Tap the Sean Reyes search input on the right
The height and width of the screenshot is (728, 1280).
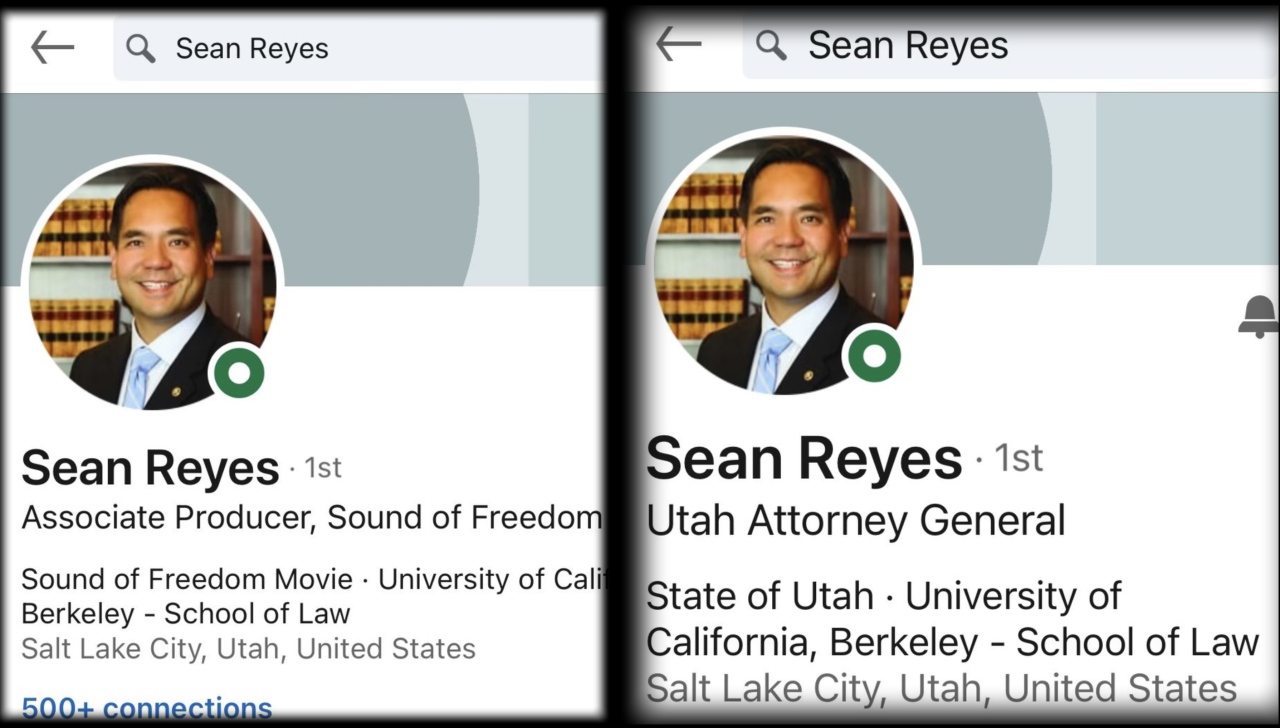tap(908, 44)
